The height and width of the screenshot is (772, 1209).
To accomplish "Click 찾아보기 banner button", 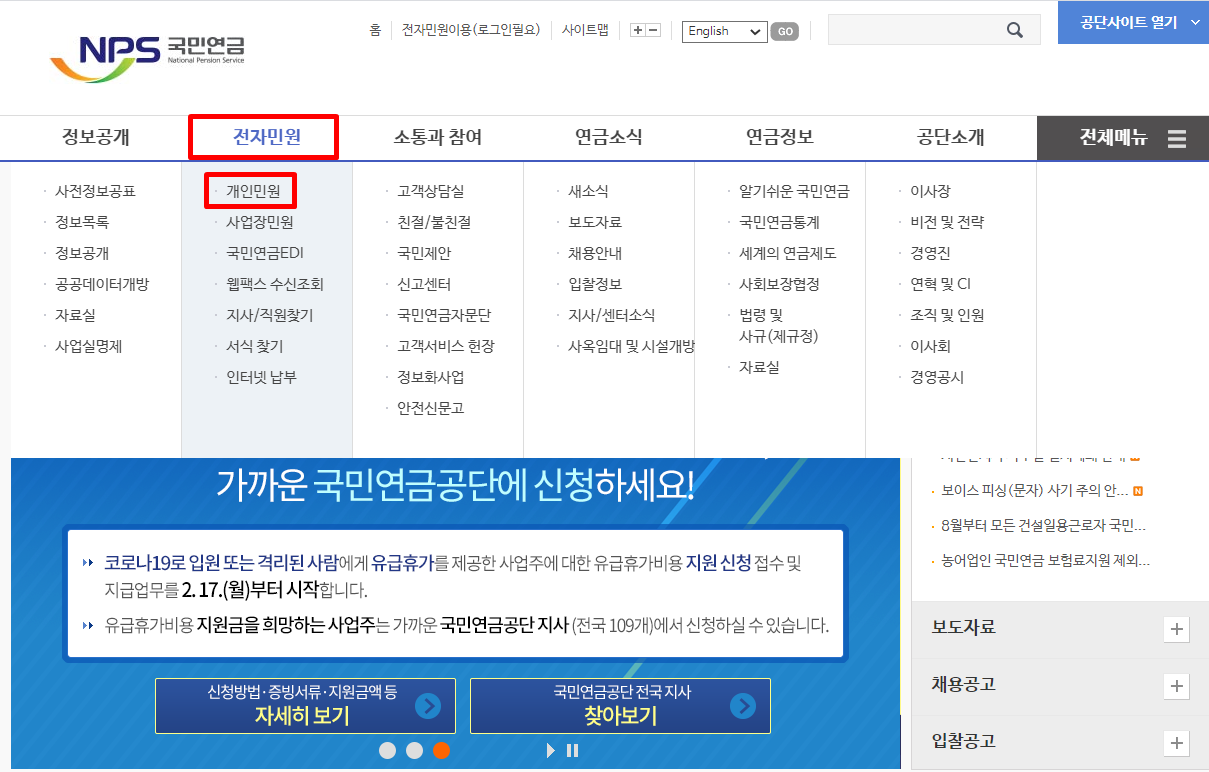I will 620,706.
